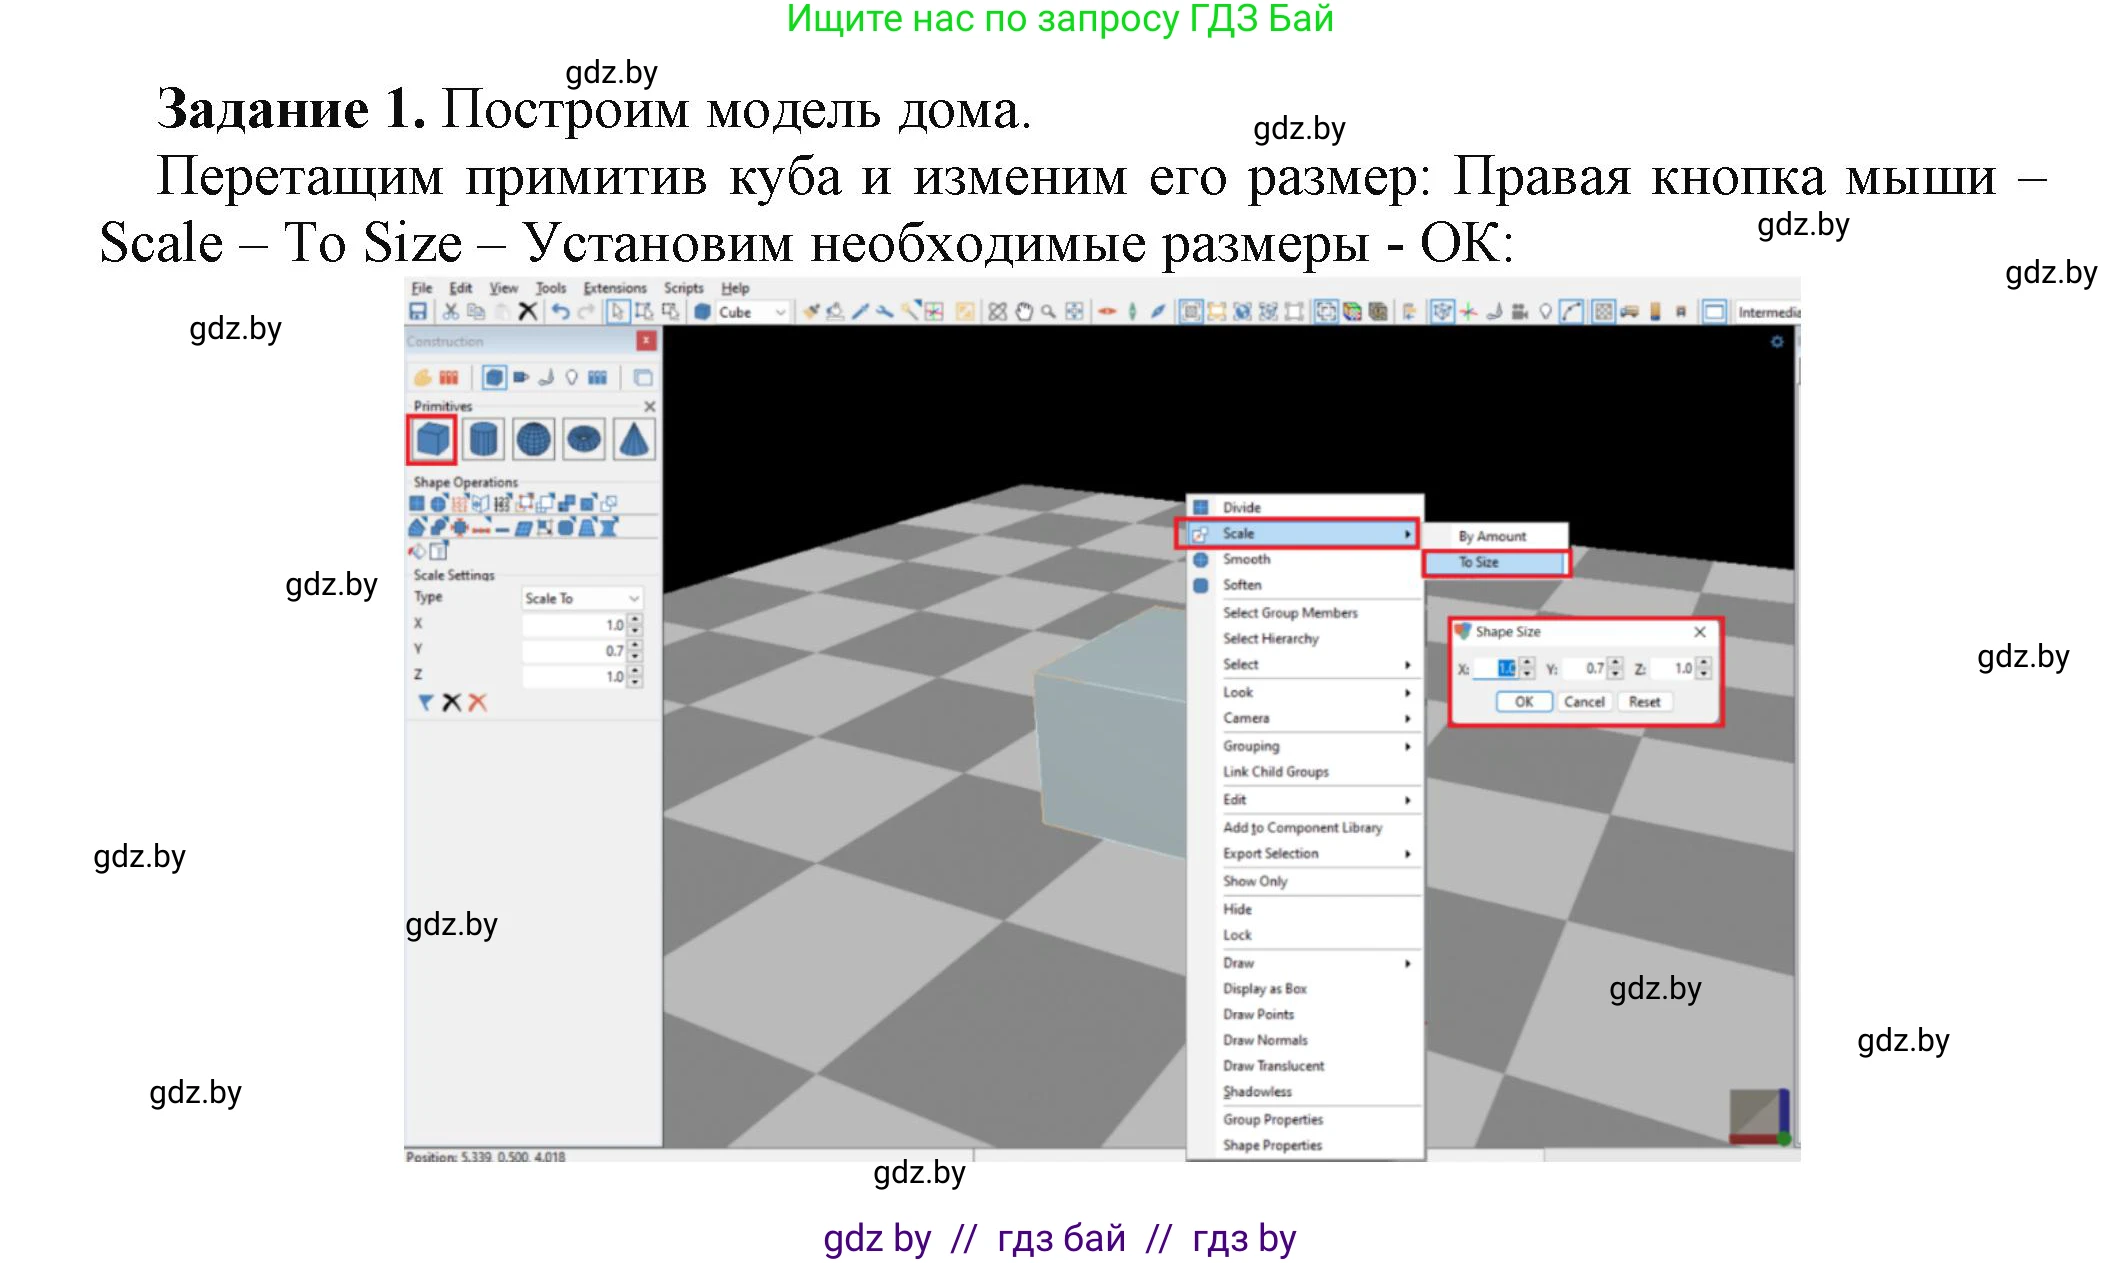Viewport: 2123px width, 1263px height.
Task: Toggle shapes mode in Construction panel
Action: [494, 377]
